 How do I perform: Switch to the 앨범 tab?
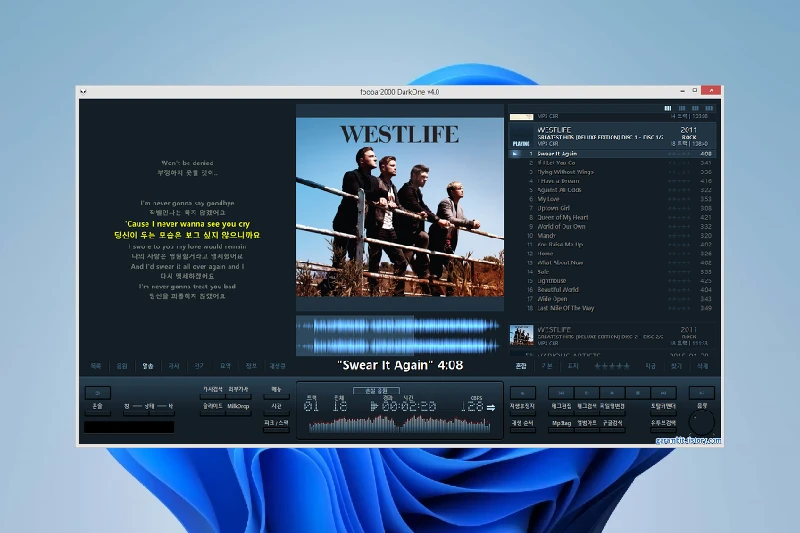coord(147,366)
